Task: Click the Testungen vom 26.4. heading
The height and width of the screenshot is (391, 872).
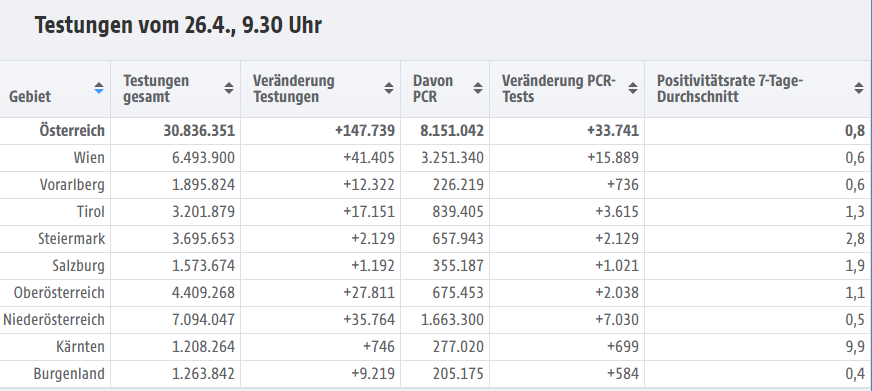Action: [178, 25]
